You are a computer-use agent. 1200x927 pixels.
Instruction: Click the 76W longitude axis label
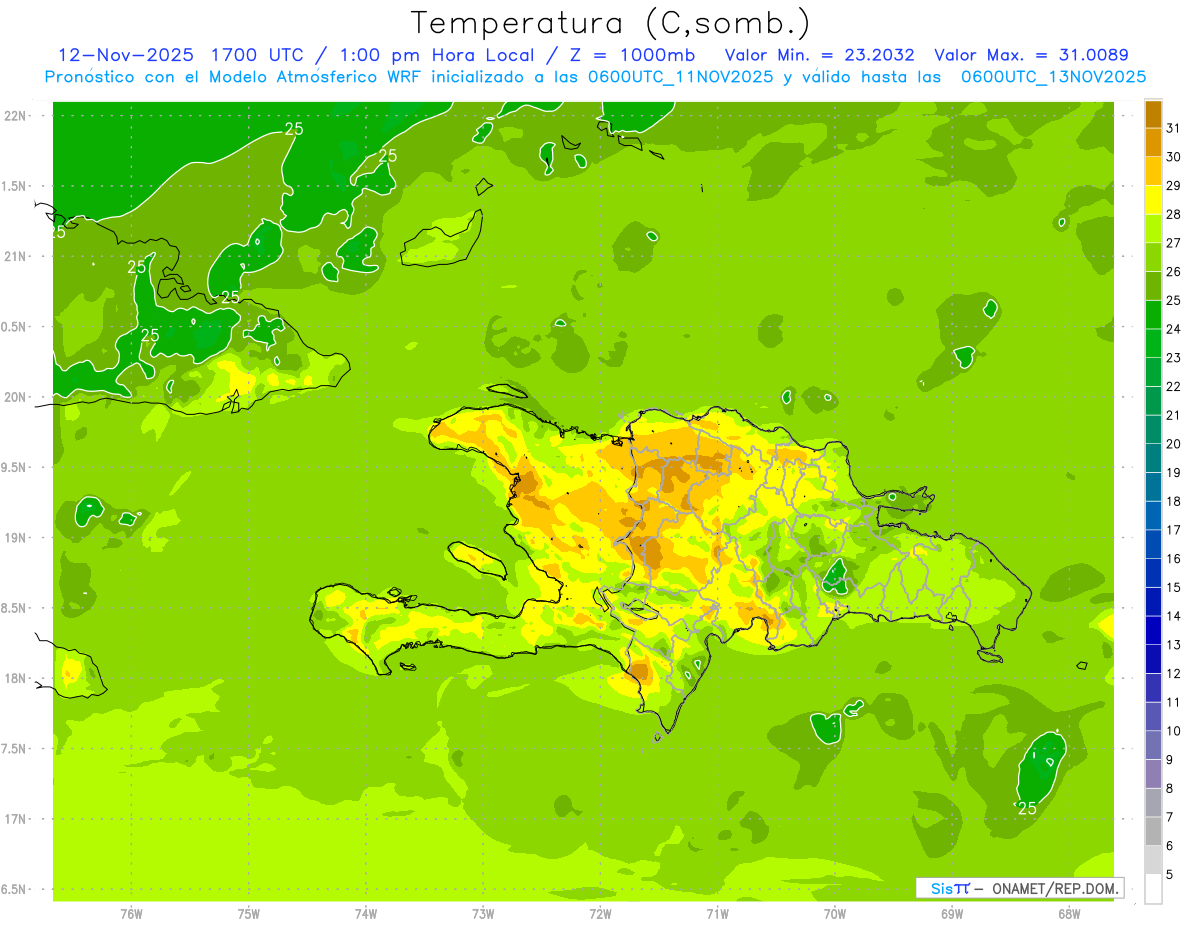[x=131, y=914]
